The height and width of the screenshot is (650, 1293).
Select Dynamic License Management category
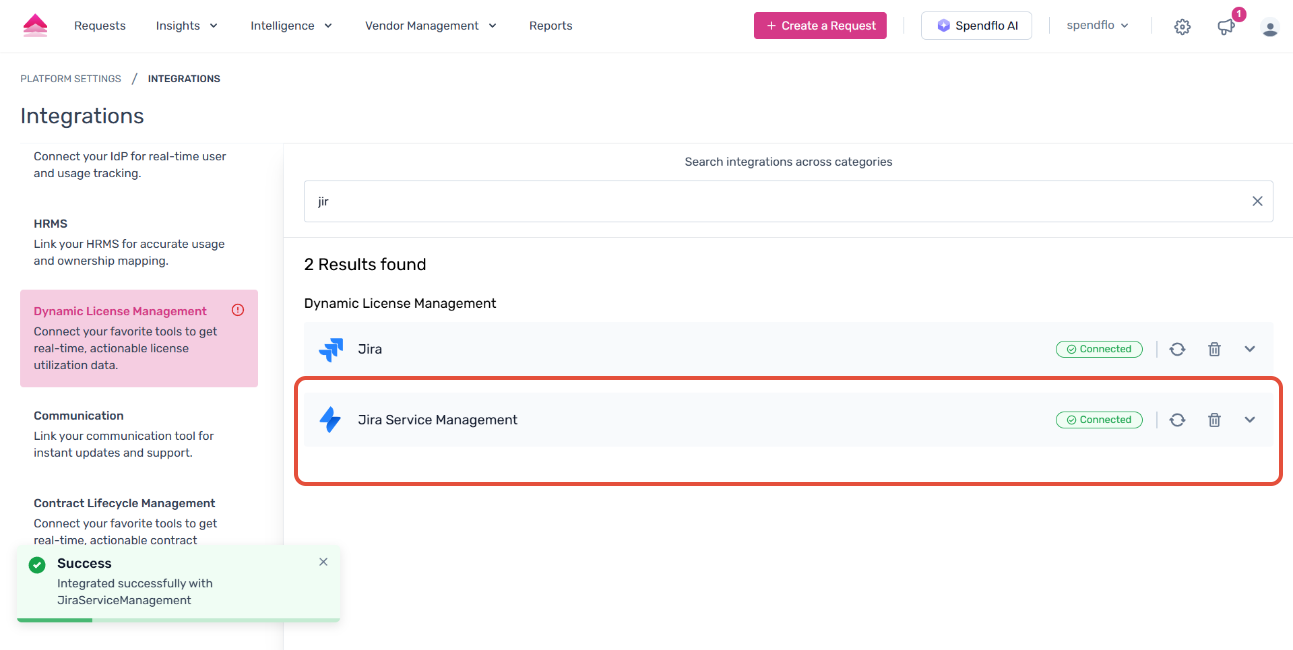pos(139,338)
